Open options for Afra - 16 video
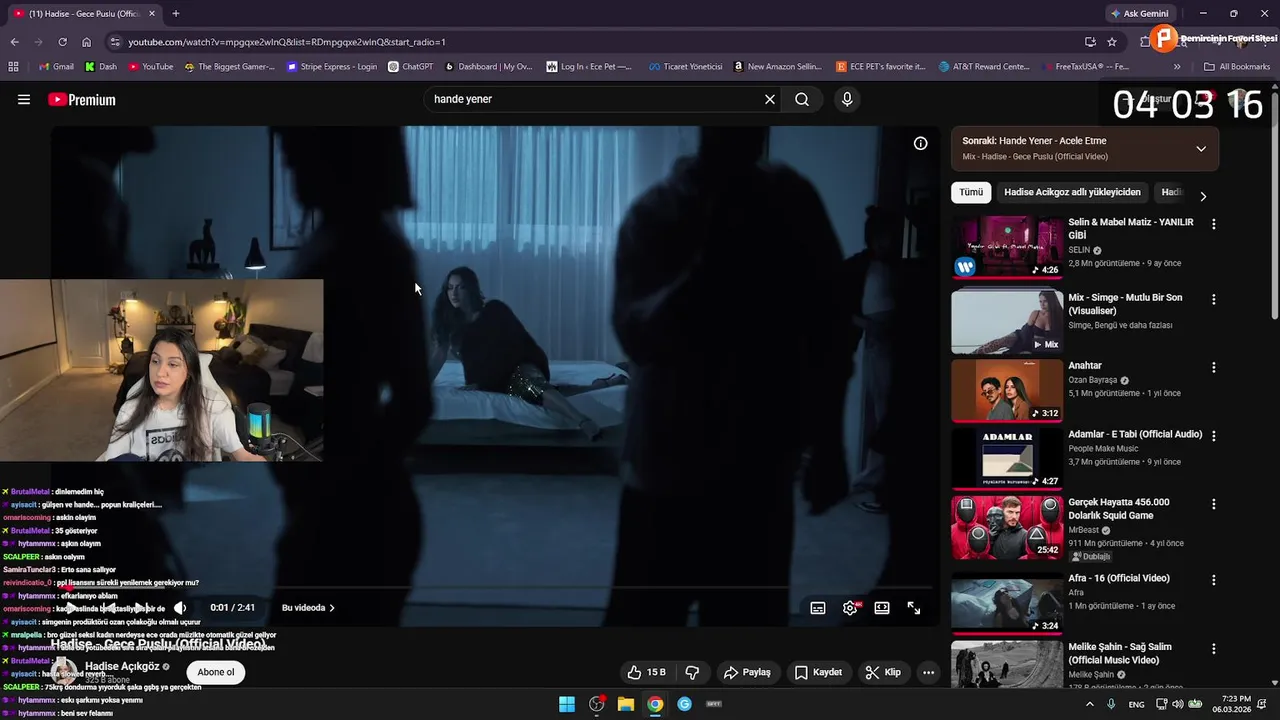Image resolution: width=1280 pixels, height=720 pixels. click(x=1214, y=580)
